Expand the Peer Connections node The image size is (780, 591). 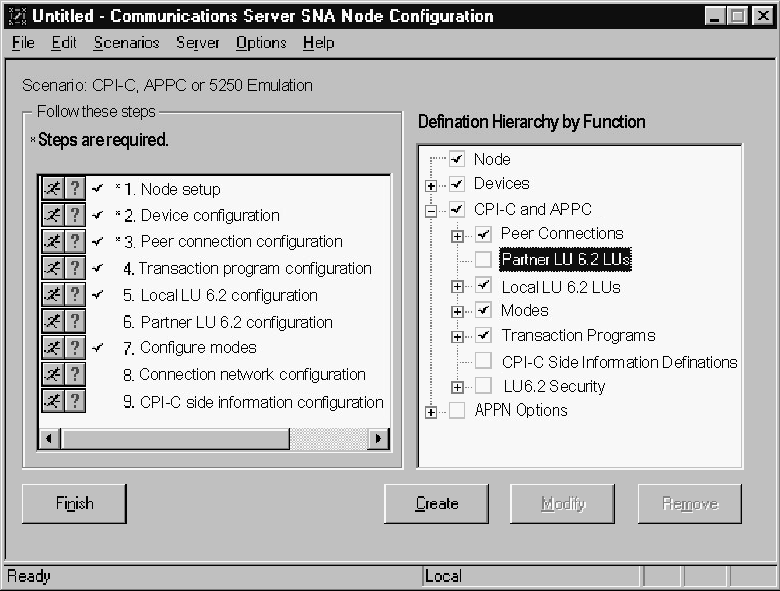coord(458,236)
